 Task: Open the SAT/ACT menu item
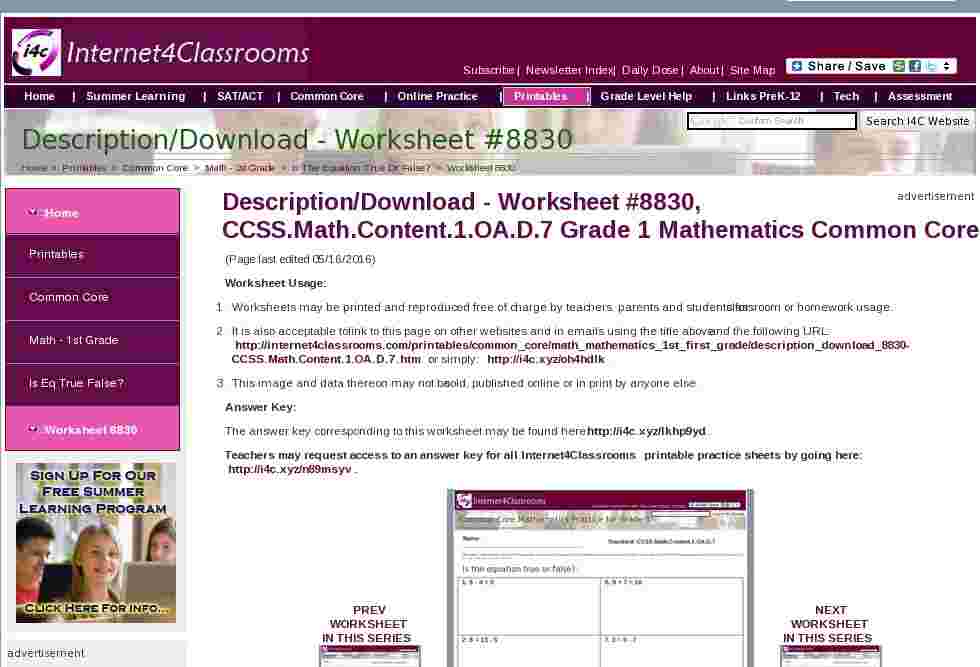[240, 96]
